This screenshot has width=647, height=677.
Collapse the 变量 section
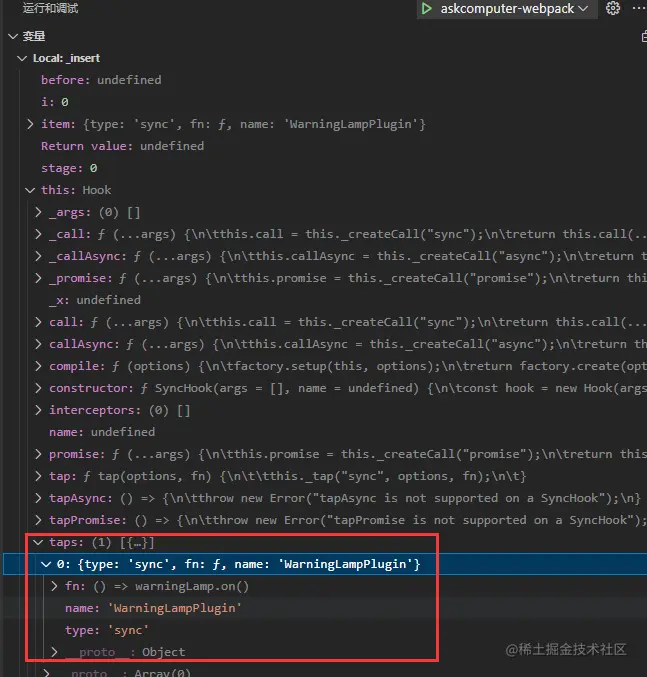[13, 37]
